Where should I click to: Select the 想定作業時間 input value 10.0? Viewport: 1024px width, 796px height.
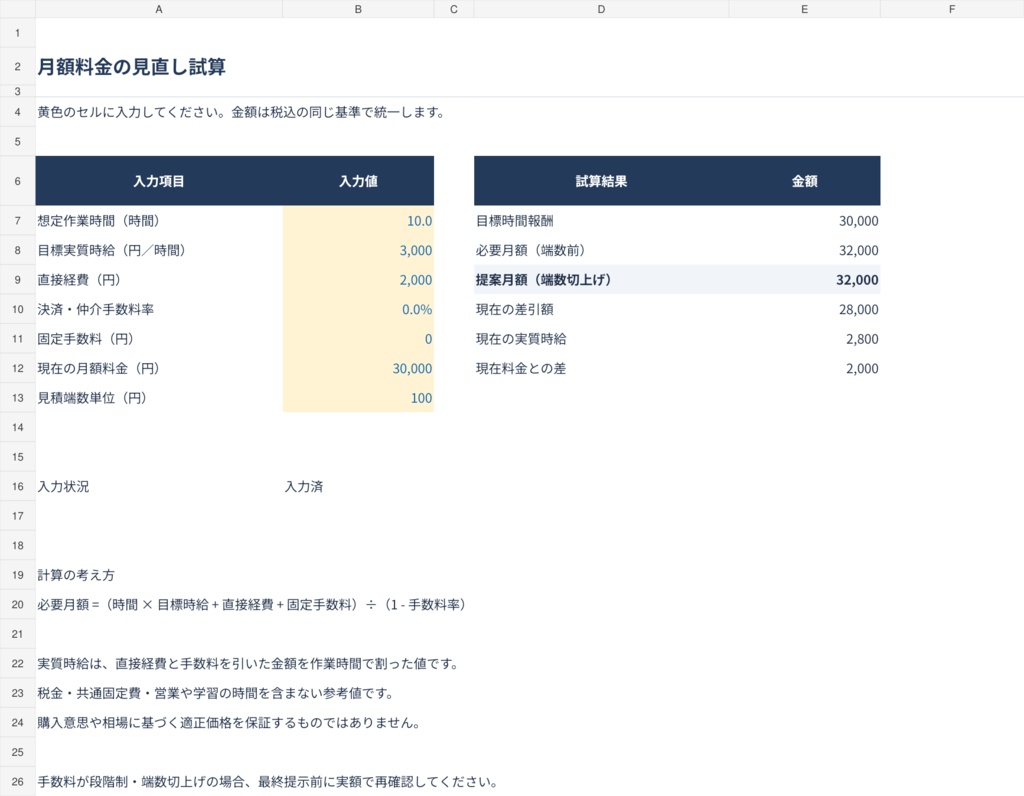pos(358,221)
